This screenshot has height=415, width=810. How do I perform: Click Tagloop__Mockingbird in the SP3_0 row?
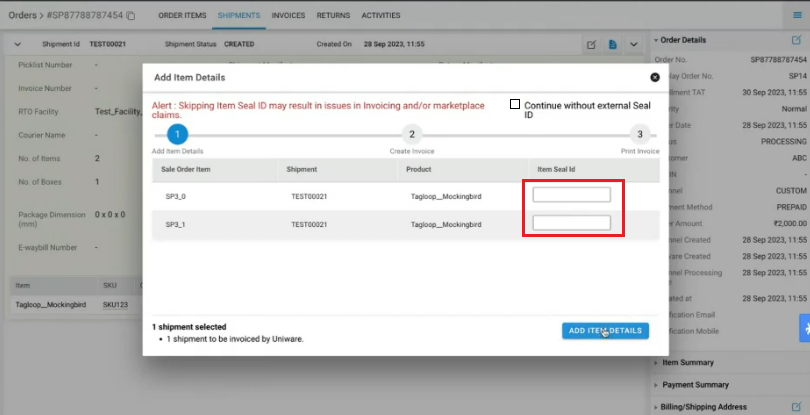pyautogui.click(x=446, y=196)
